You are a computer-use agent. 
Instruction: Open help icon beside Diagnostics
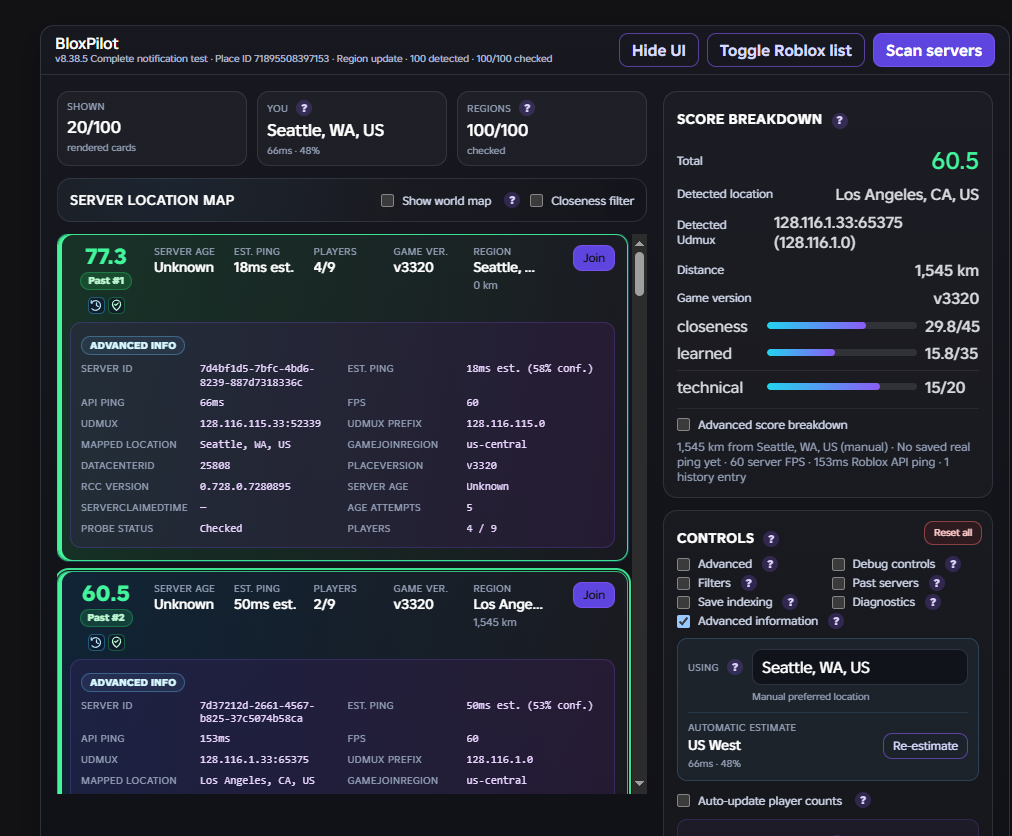click(x=933, y=602)
